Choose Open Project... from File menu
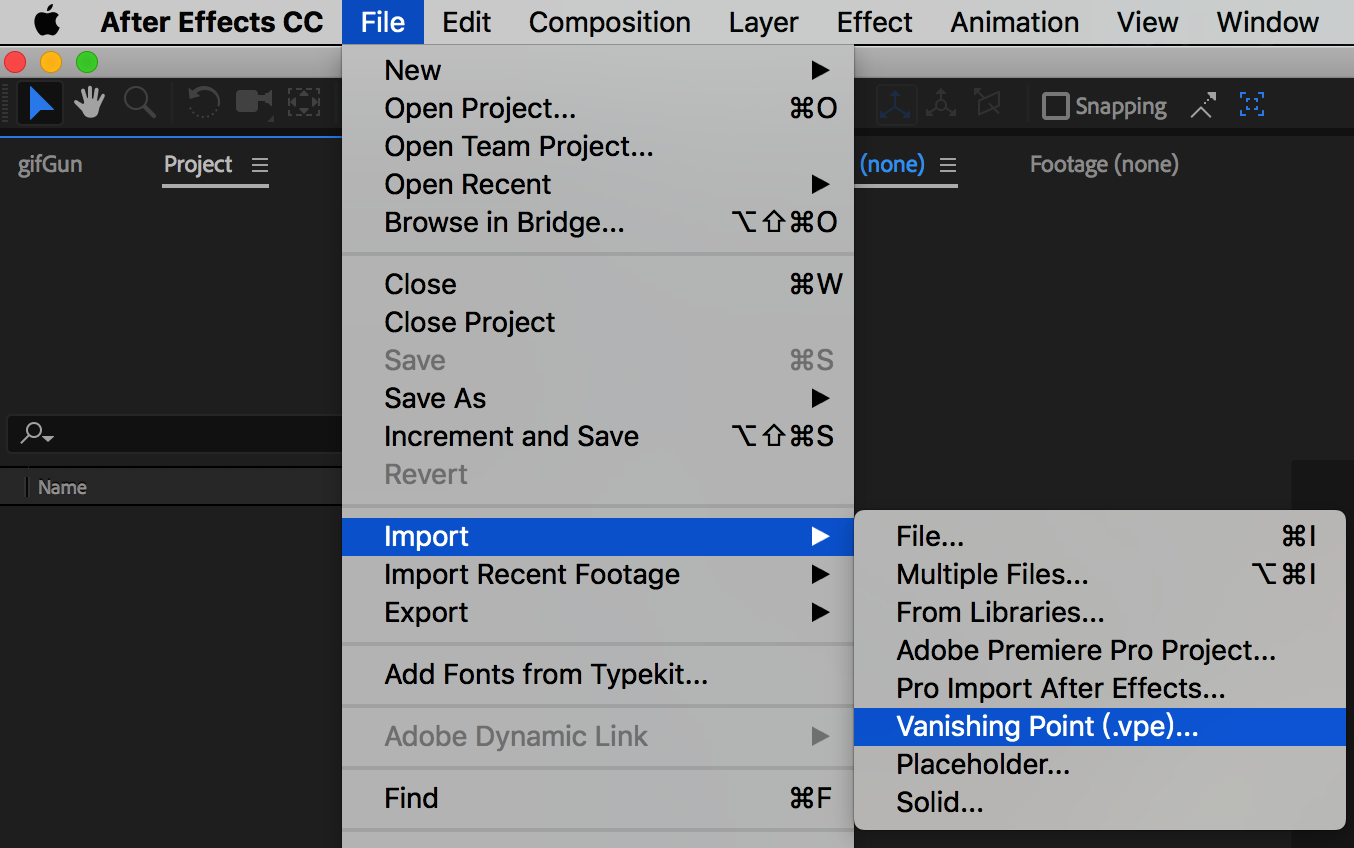Viewport: 1354px width, 848px height. tap(598, 108)
